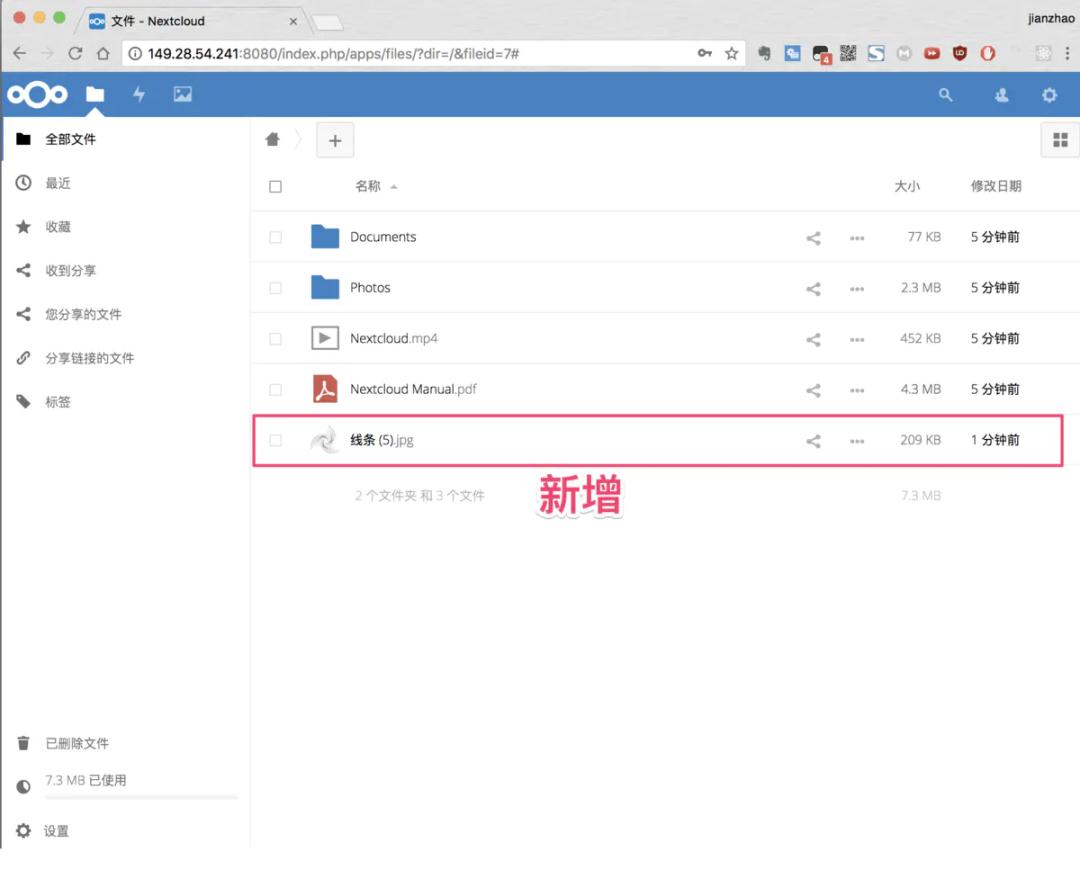Open the more actions menu for Nextcloud.mp4
The height and width of the screenshot is (869, 1080).
(x=857, y=338)
